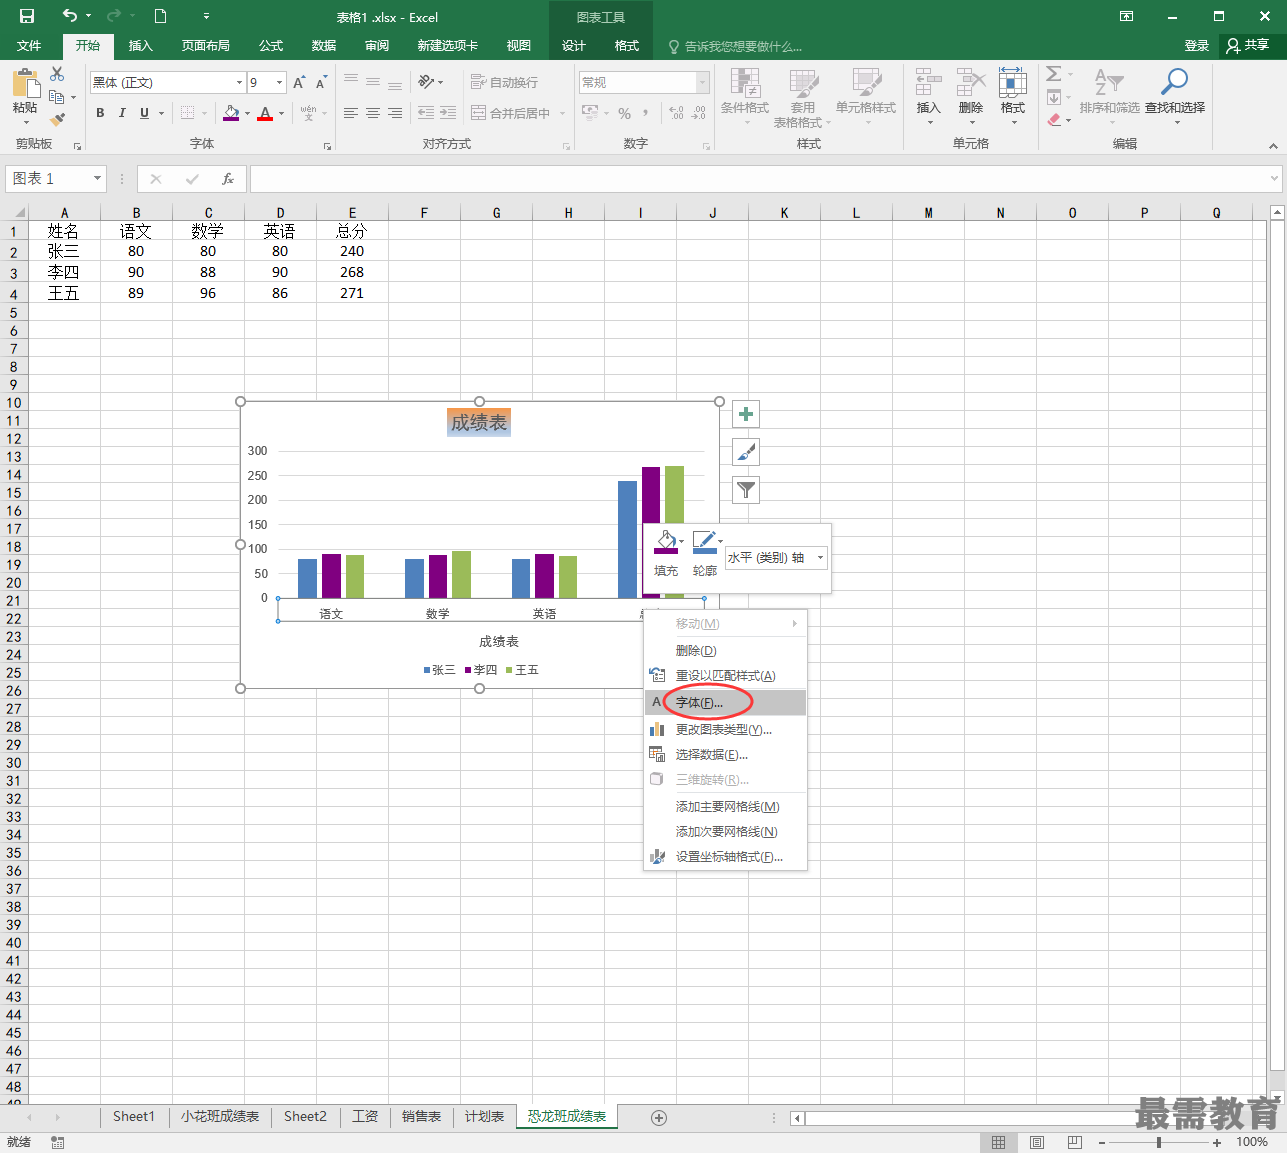The image size is (1287, 1153).
Task: Switch to Page Break Preview in status bar
Action: pos(1075,1142)
